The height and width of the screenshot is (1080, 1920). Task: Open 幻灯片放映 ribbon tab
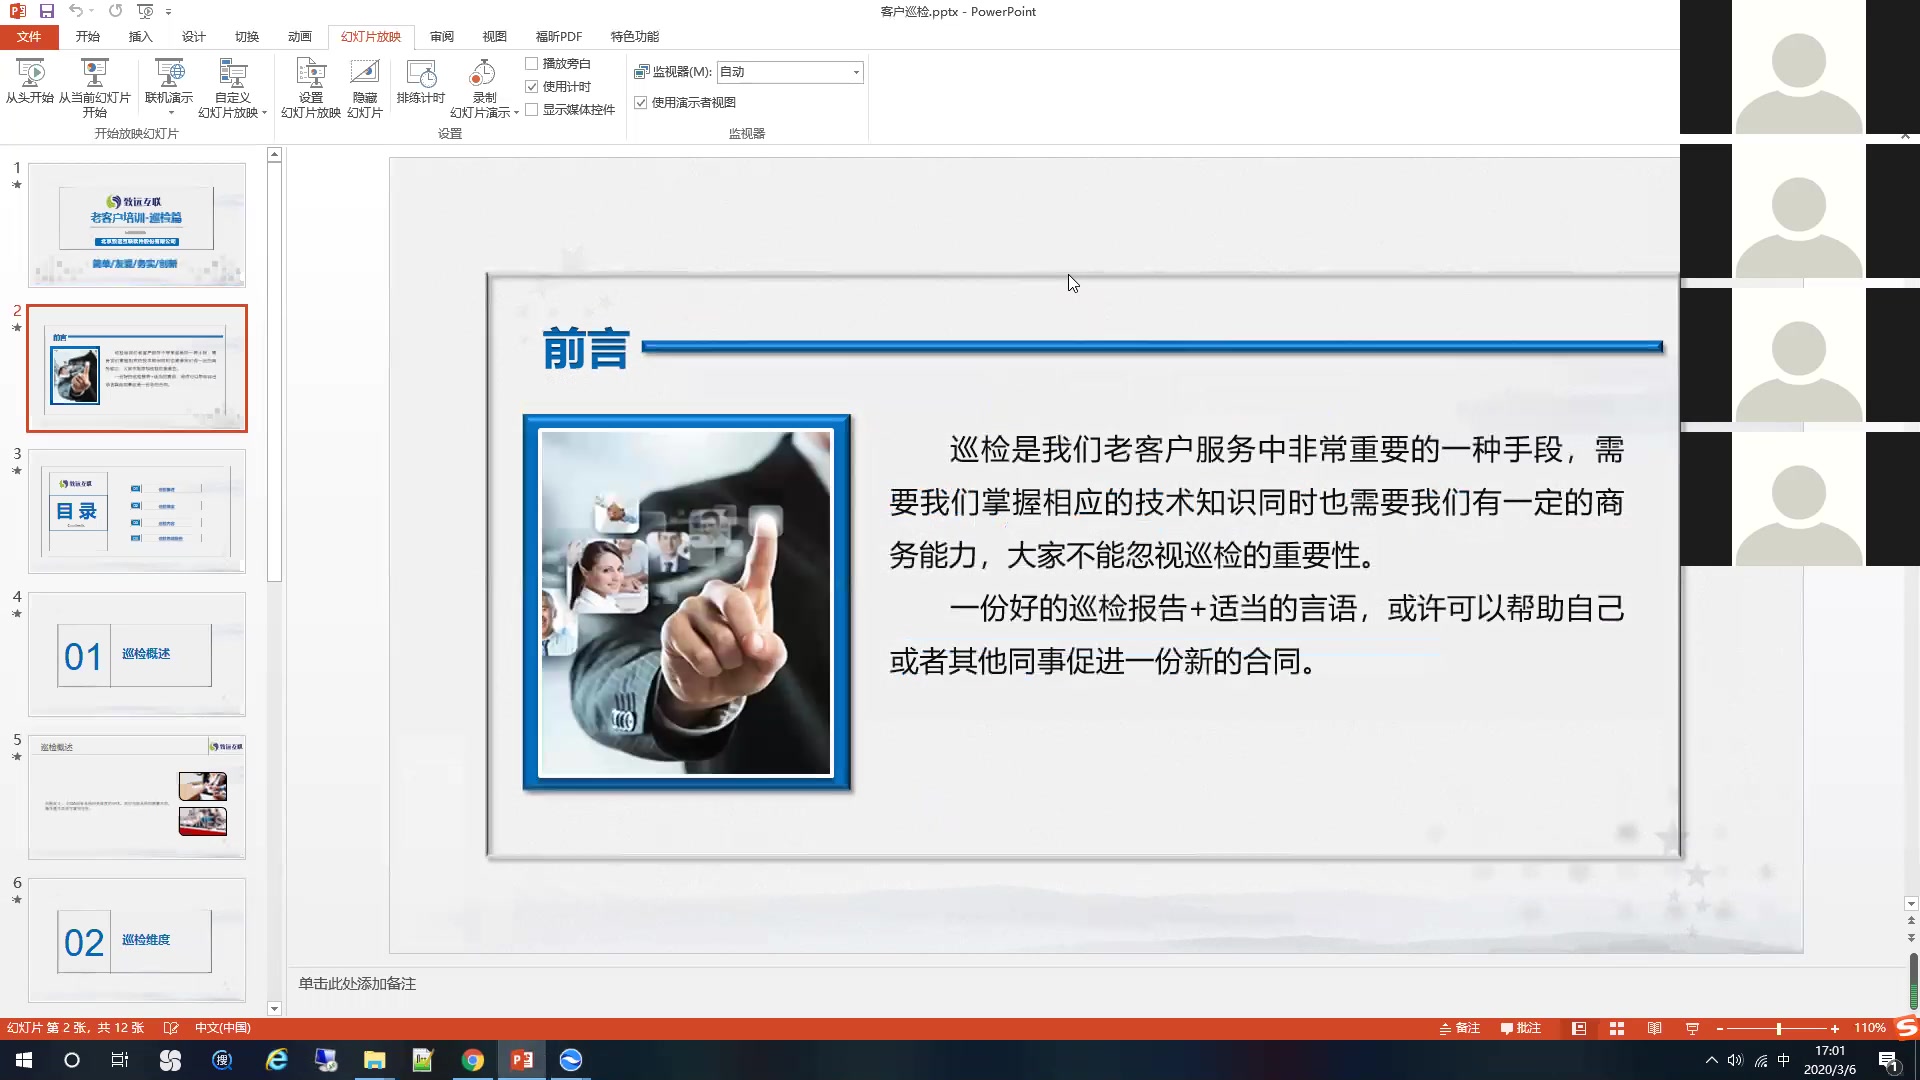pos(369,36)
